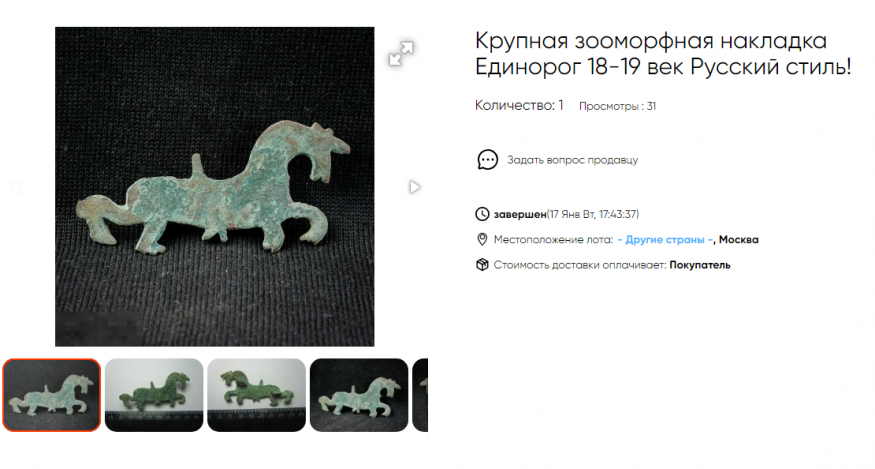875x469 pixels.
Task: Select fourth thumbnail on dark cloth
Action: (359, 395)
